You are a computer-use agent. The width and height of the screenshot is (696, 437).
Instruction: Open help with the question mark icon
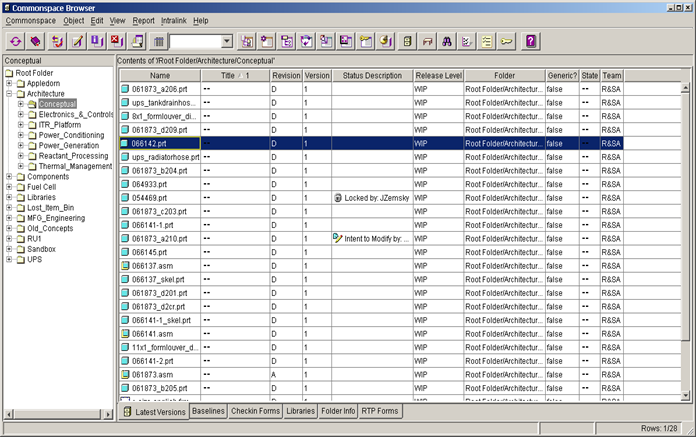click(531, 42)
